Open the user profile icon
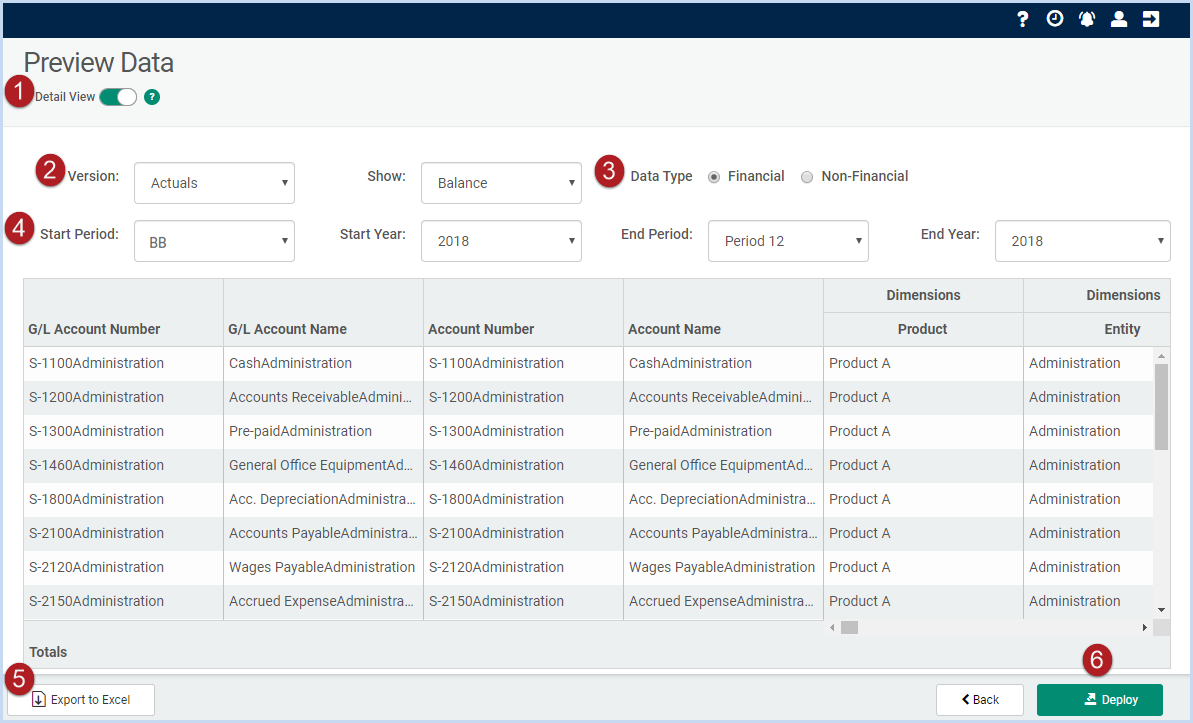The image size is (1193, 723). pos(1118,19)
